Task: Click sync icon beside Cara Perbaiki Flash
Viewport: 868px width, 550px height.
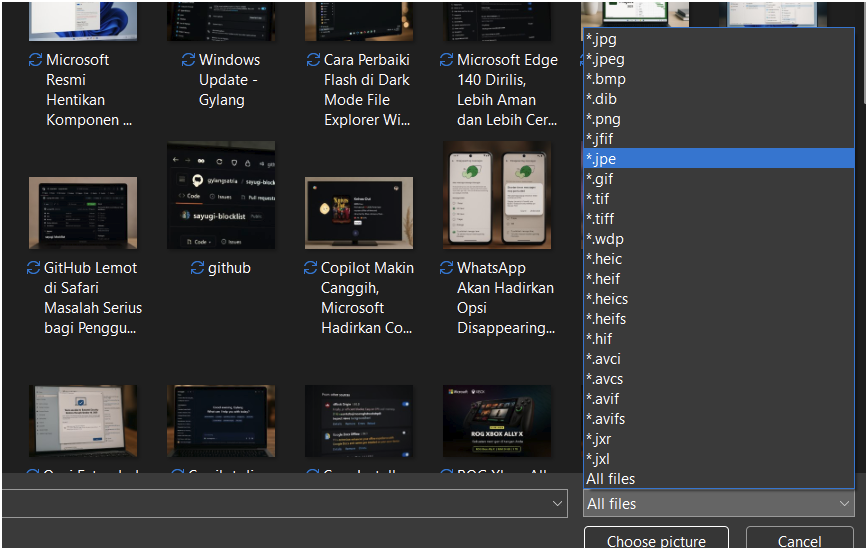Action: coord(313,59)
